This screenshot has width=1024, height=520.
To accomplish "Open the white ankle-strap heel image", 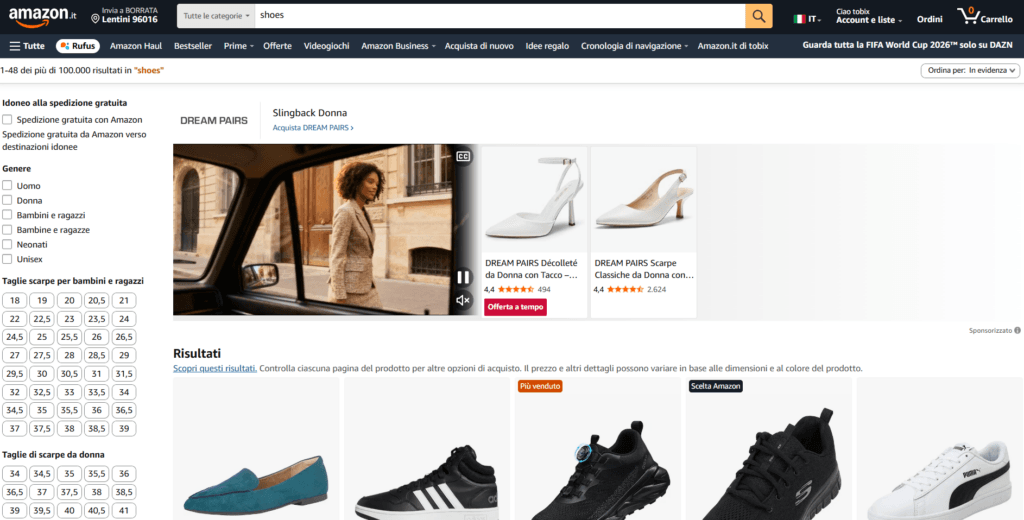I will [534, 199].
